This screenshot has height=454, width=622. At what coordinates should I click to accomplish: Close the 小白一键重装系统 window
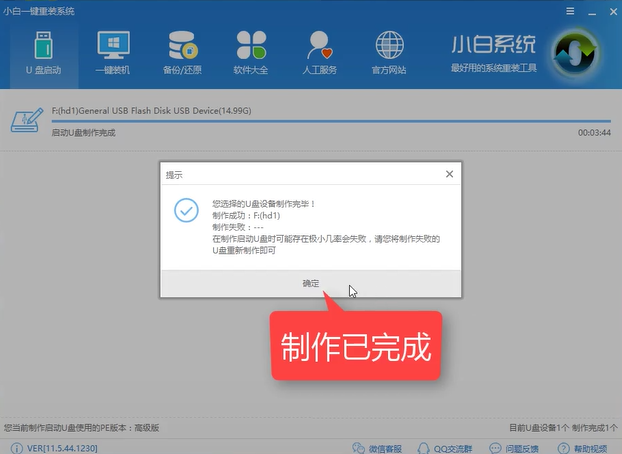click(x=613, y=12)
